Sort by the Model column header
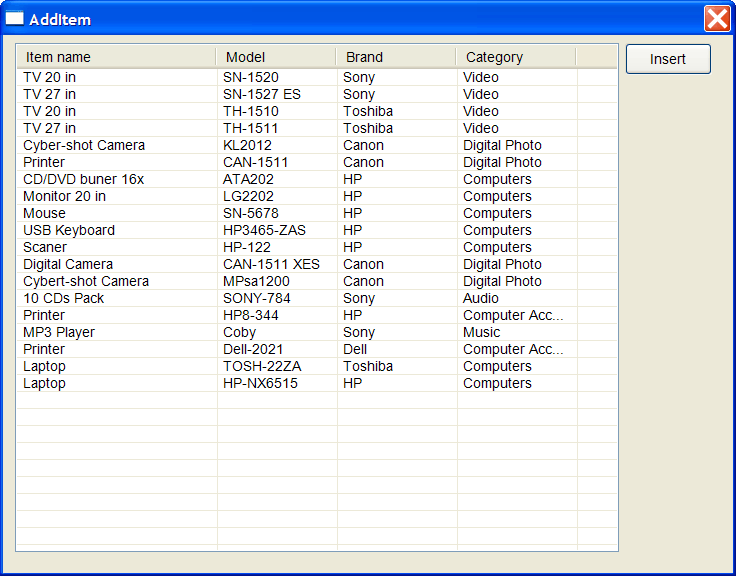Screen dimensions: 736x576 coord(276,57)
